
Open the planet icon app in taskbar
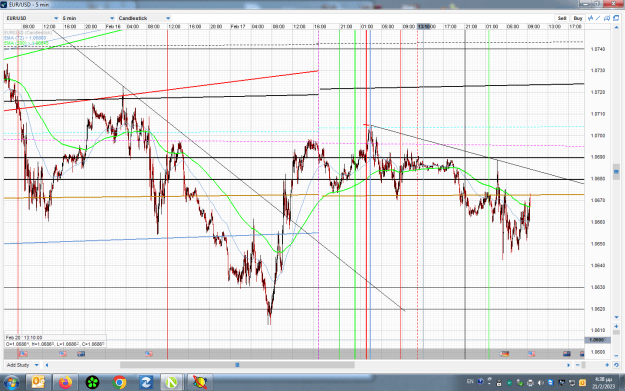(200, 382)
